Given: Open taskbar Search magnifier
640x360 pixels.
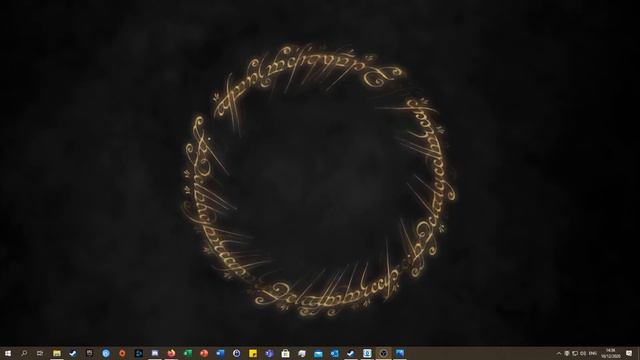Looking at the screenshot, I should point(24,353).
